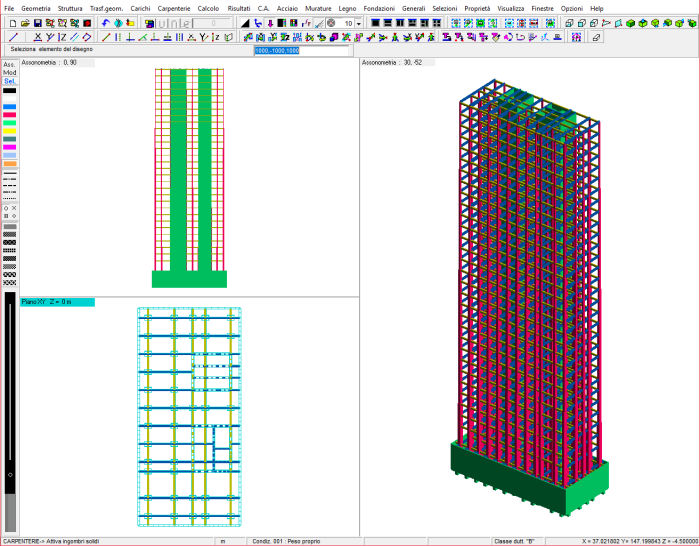Viewport: 700px width, 546px height.
Task: Open the Carpenterie menu
Action: (x=174, y=8)
